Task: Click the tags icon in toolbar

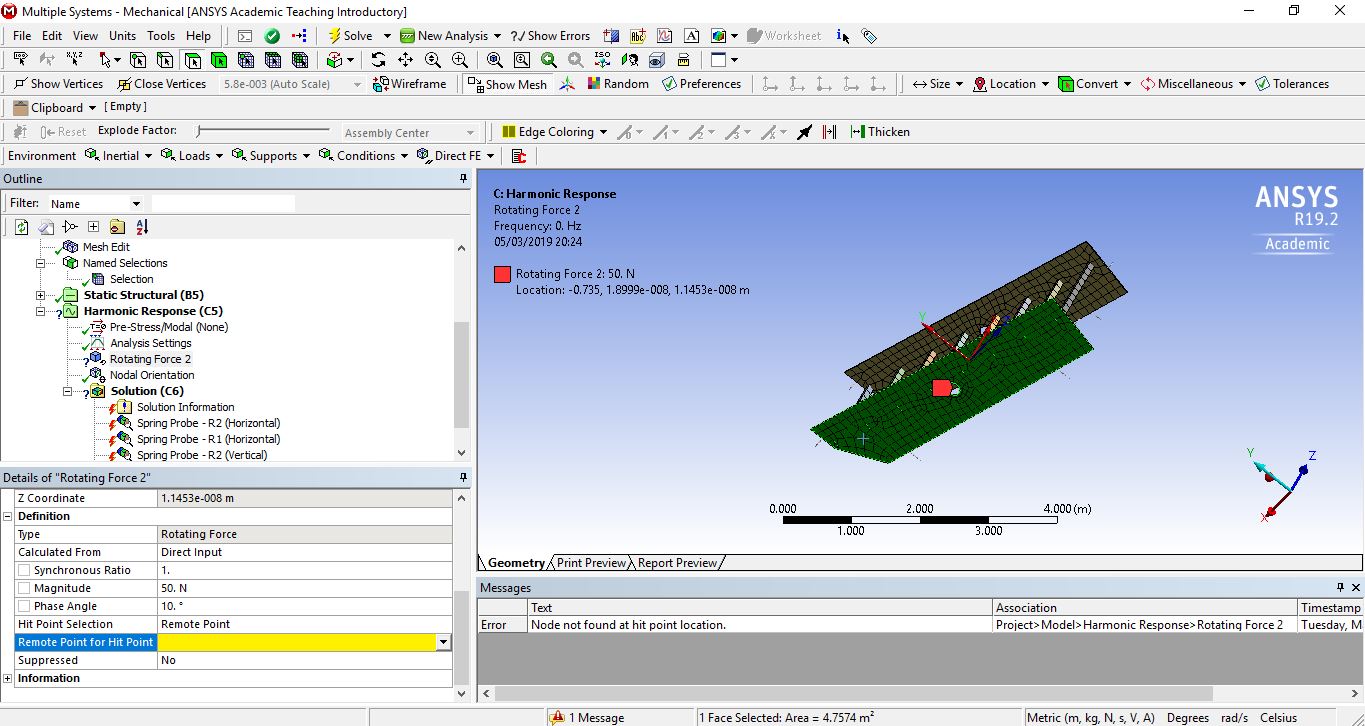Action: click(x=869, y=36)
